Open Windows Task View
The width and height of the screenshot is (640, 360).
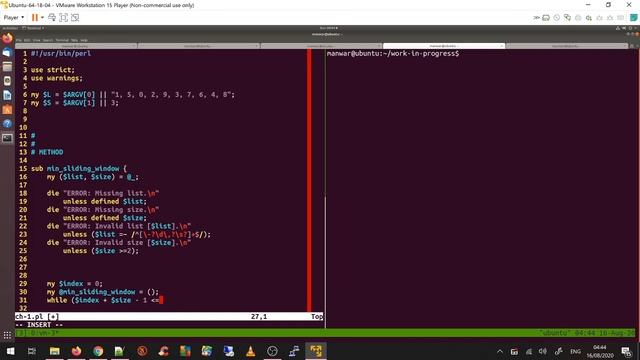32,351
